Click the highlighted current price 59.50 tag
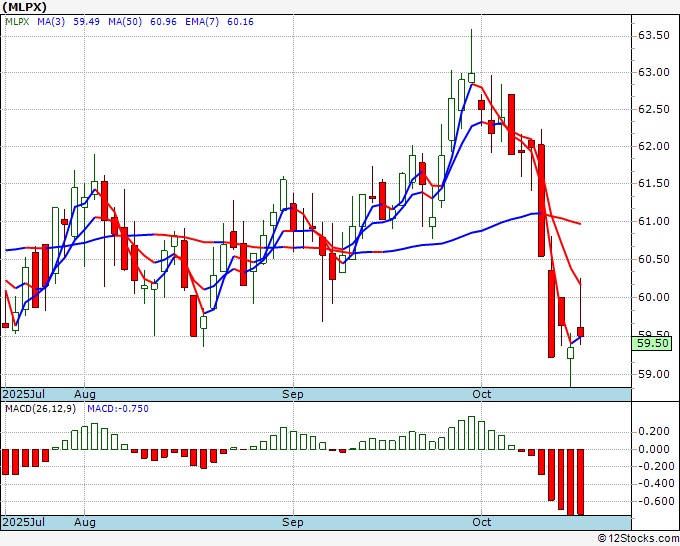Screen dimensions: 680x546 click(x=652, y=343)
